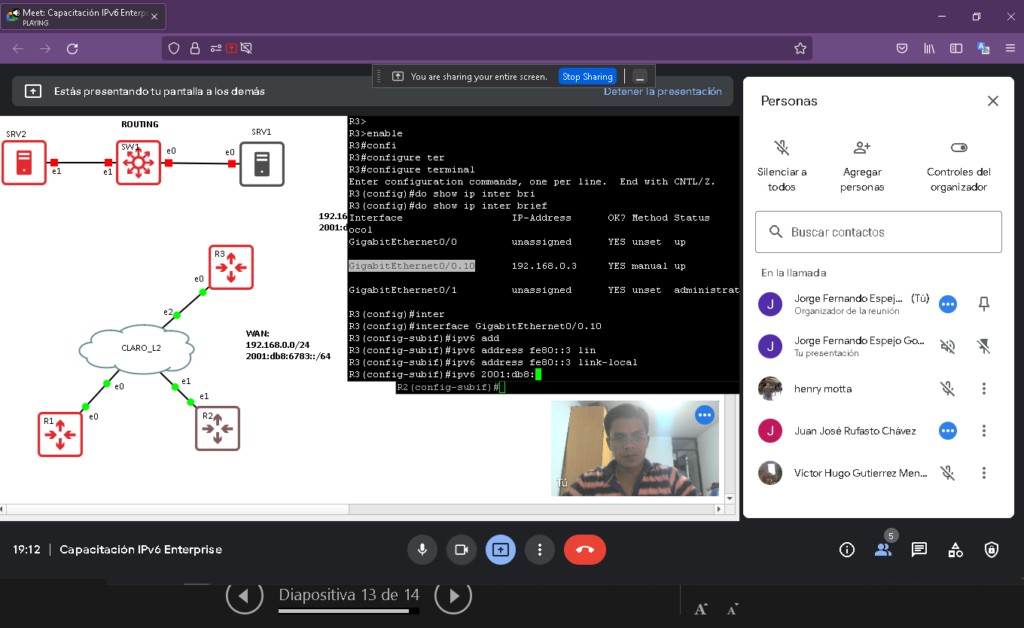This screenshot has width=1024, height=628.
Task: Click the Stop Sharing button
Action: 586,77
